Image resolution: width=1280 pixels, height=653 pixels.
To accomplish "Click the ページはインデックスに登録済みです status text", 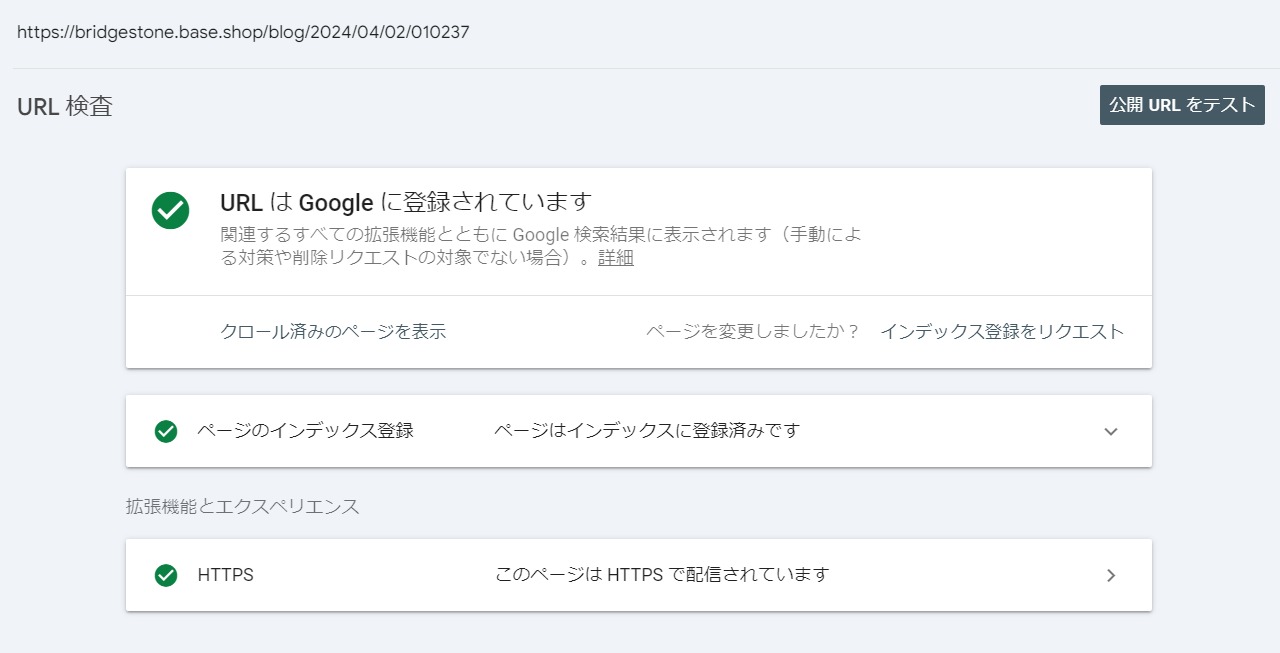I will [x=647, y=431].
